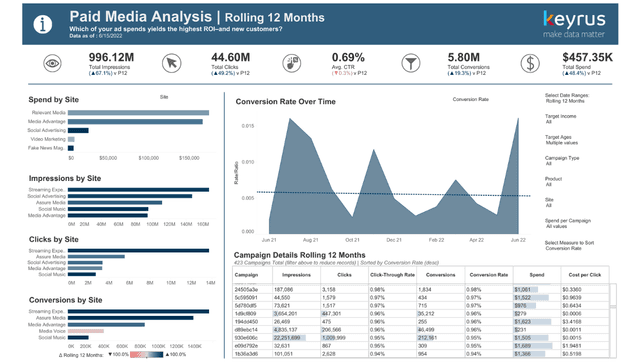This screenshot has height=363, width=640.
Task: Click the Spend by Site chart title
Action: pyautogui.click(x=53, y=100)
